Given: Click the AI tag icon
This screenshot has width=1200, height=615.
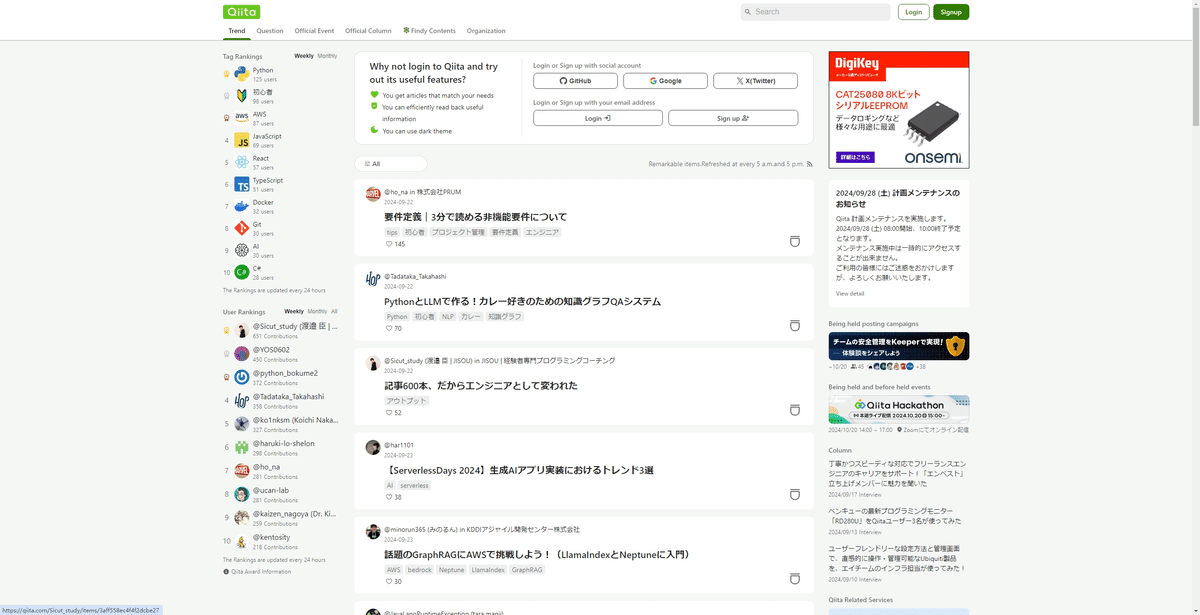Looking at the screenshot, I should click(242, 250).
